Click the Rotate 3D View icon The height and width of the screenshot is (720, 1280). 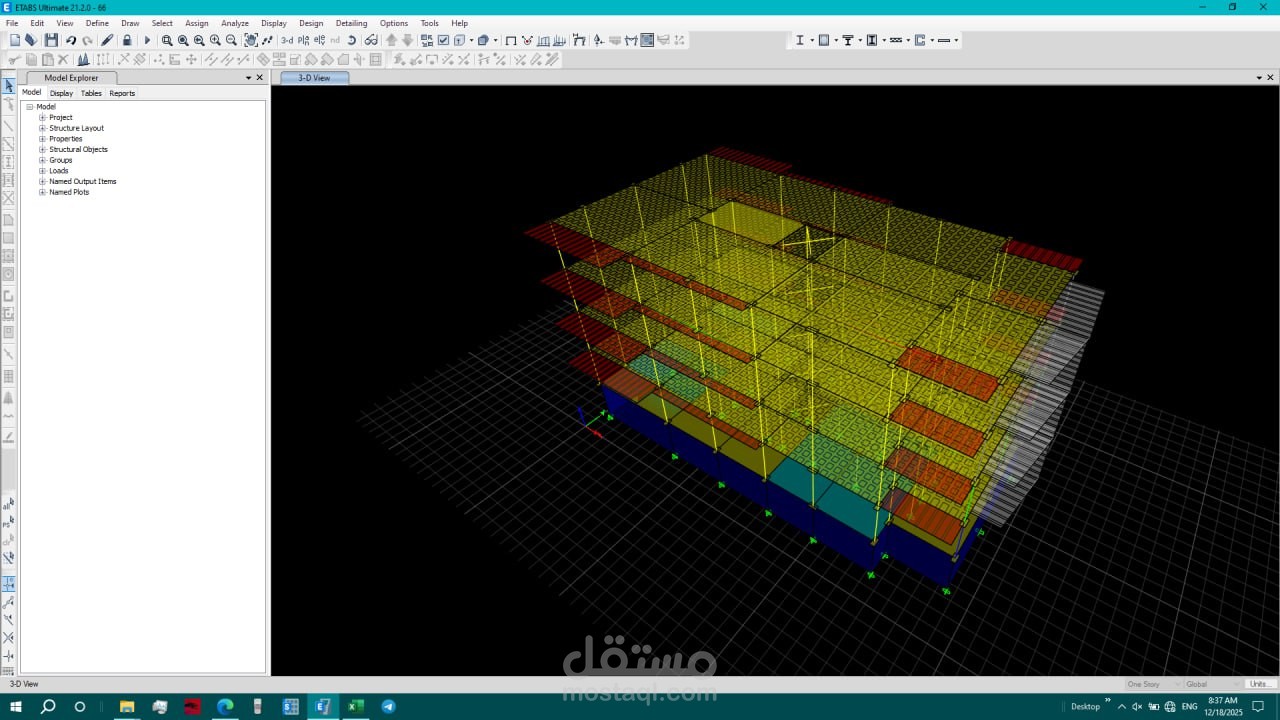[x=352, y=40]
